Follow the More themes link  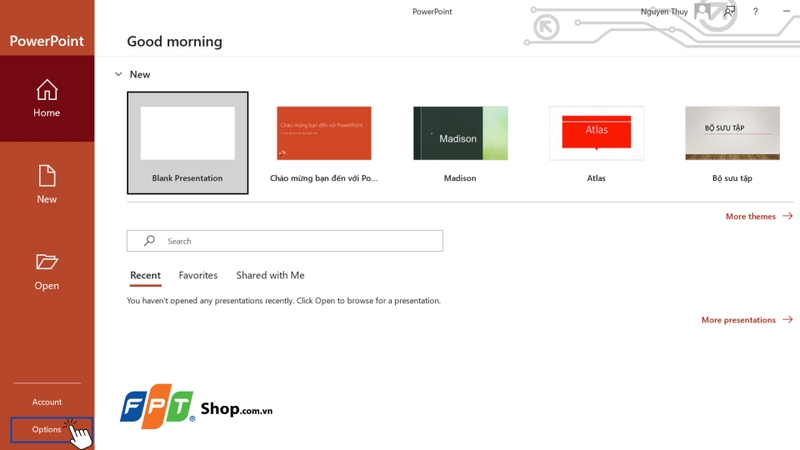click(x=759, y=216)
